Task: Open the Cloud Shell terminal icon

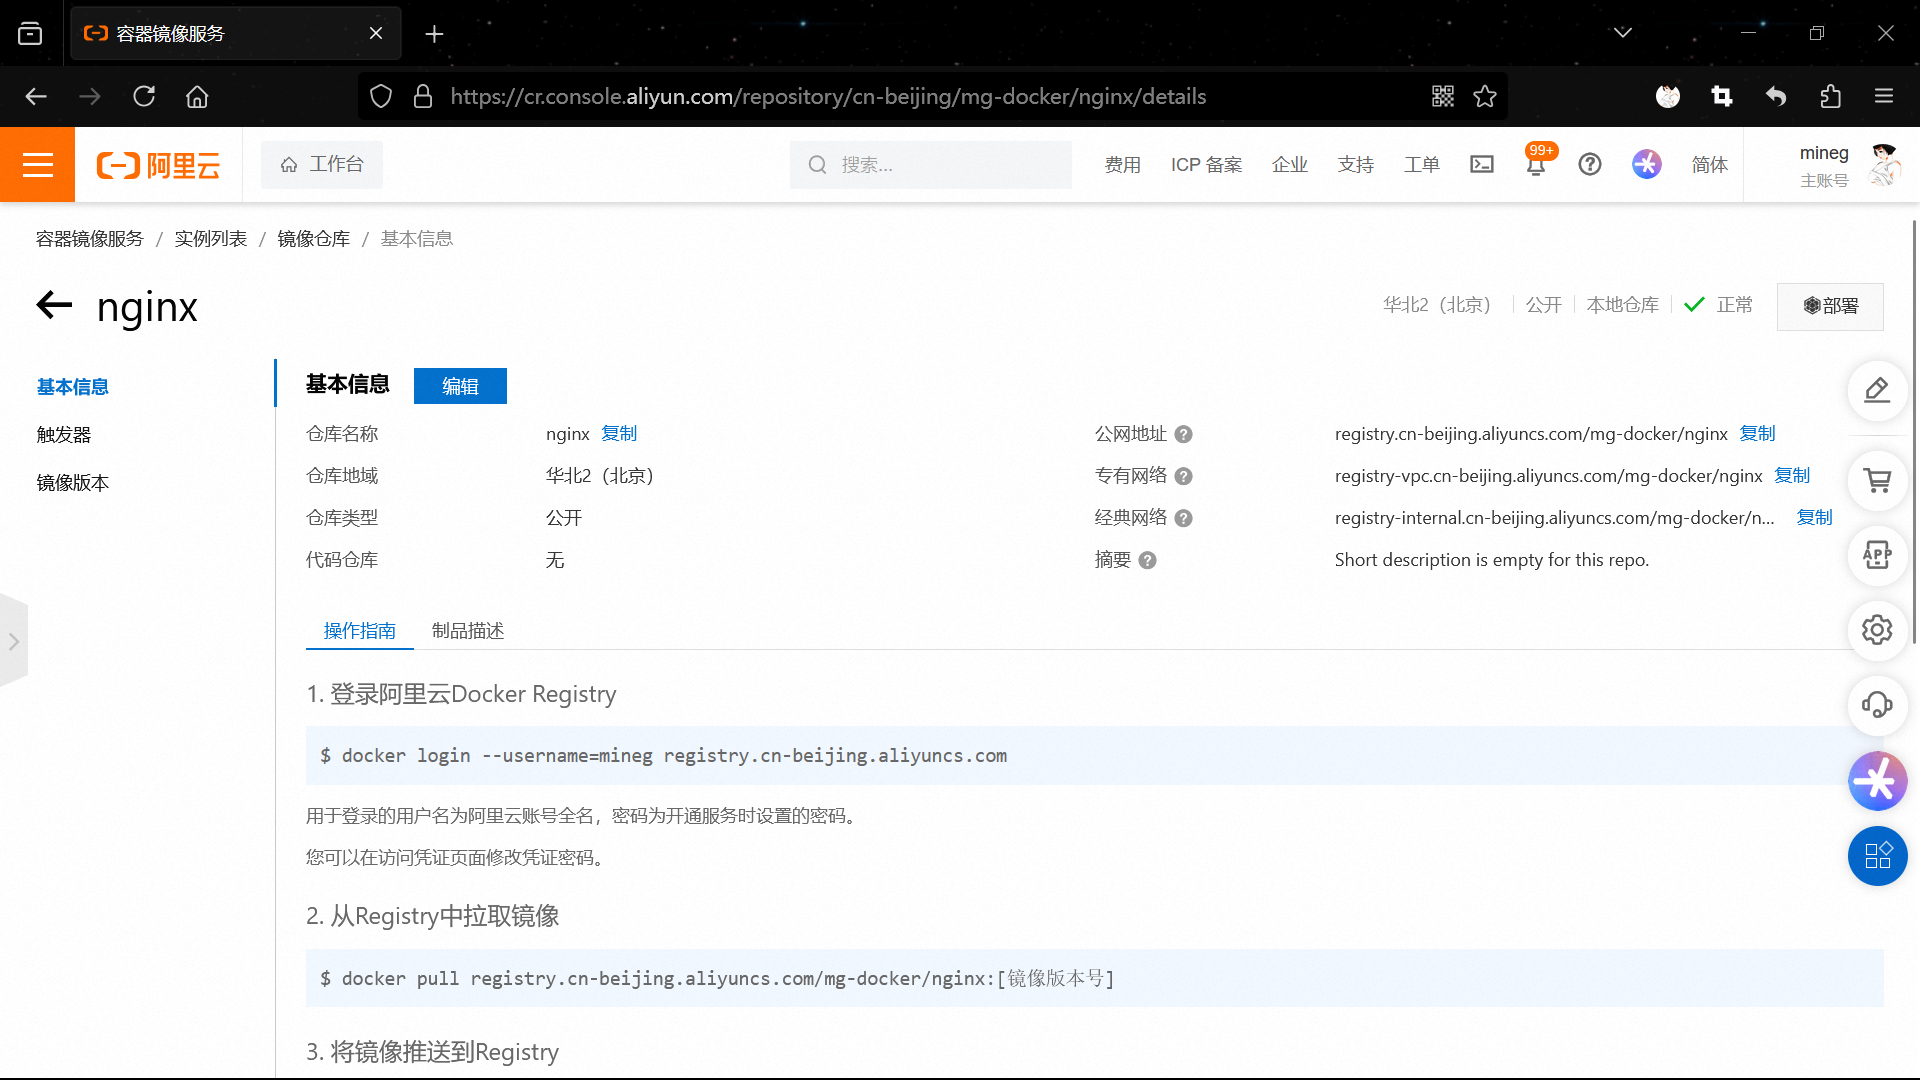Action: (1482, 165)
